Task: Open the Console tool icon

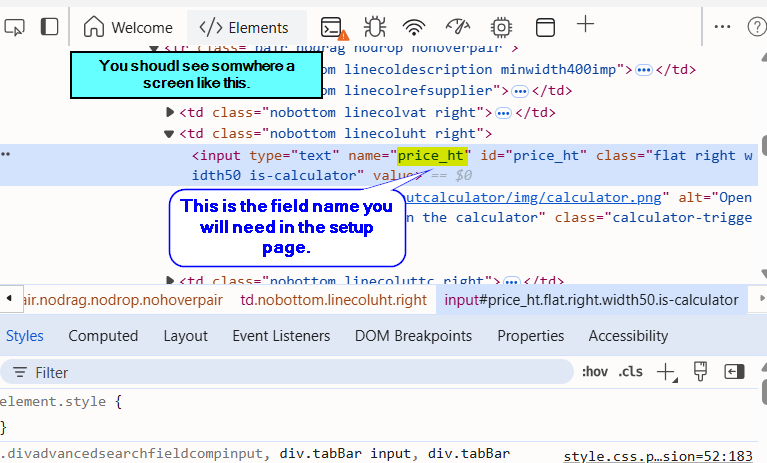Action: click(332, 27)
